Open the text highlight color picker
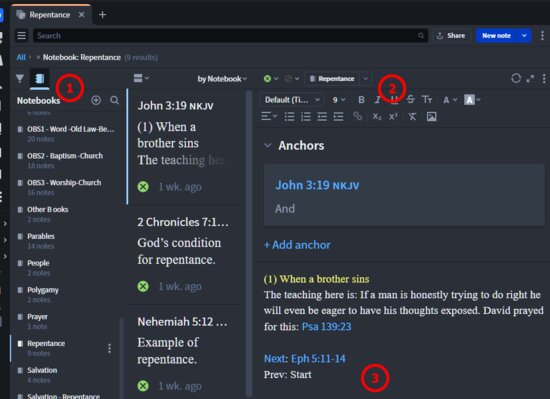This screenshot has width=550, height=399. tap(472, 100)
